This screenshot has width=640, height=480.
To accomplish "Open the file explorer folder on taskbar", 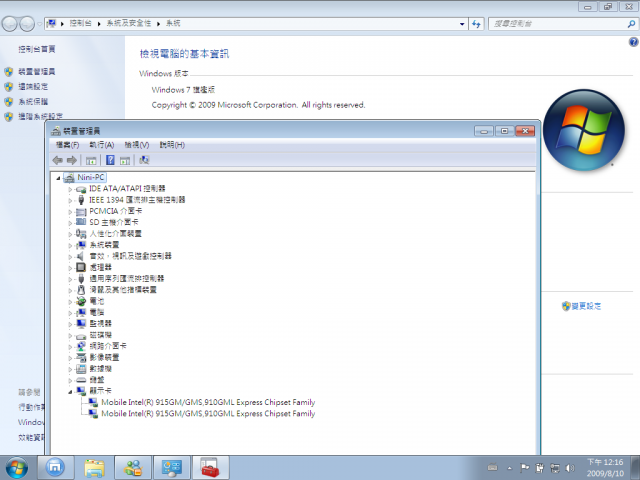I will (x=94, y=468).
